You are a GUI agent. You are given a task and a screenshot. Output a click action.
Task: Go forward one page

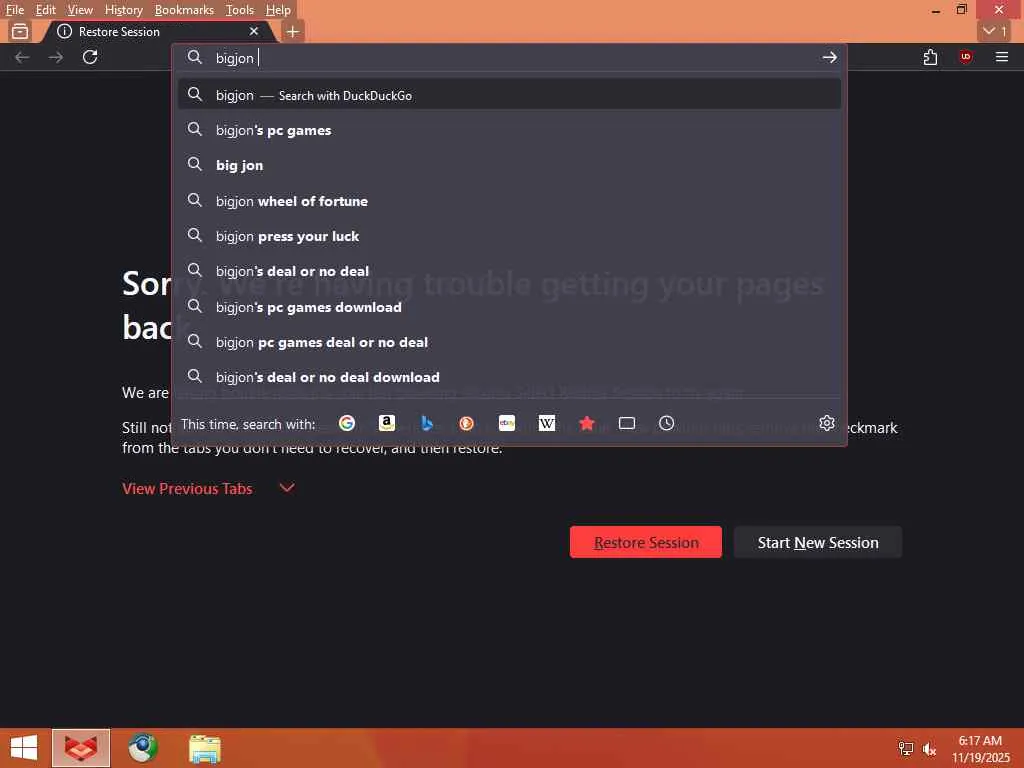click(56, 57)
